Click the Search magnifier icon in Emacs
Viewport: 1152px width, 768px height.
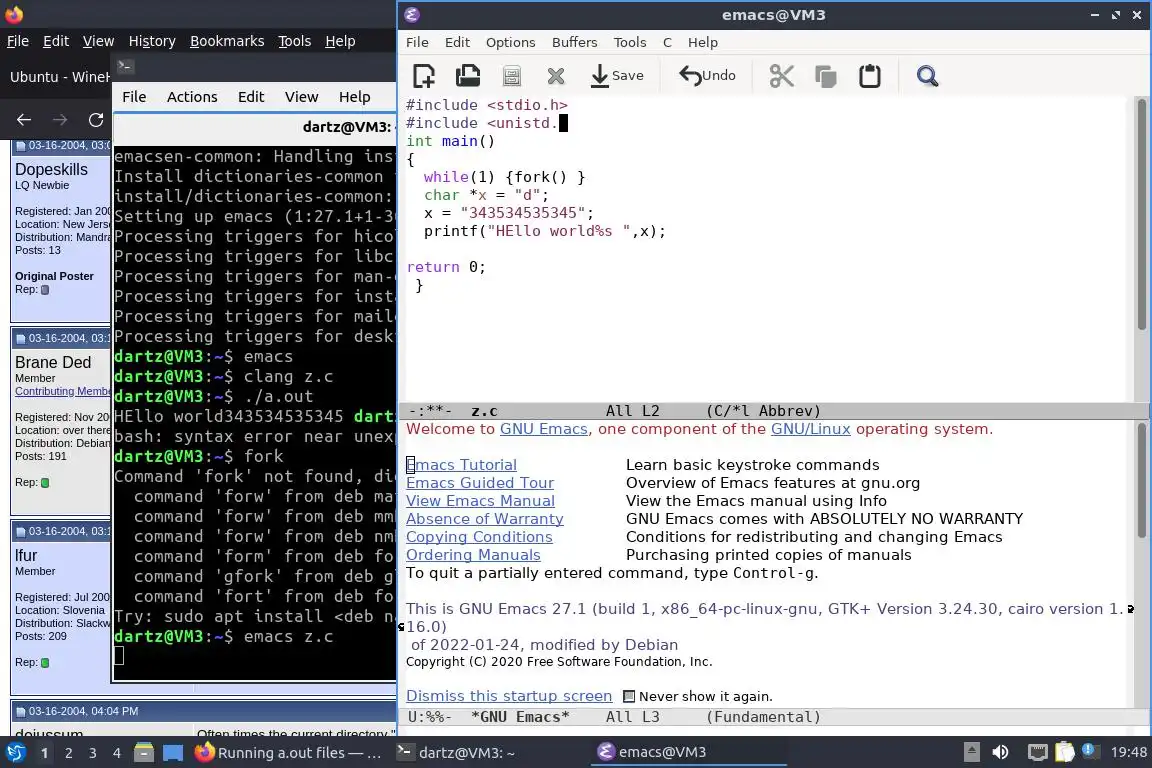point(927,76)
